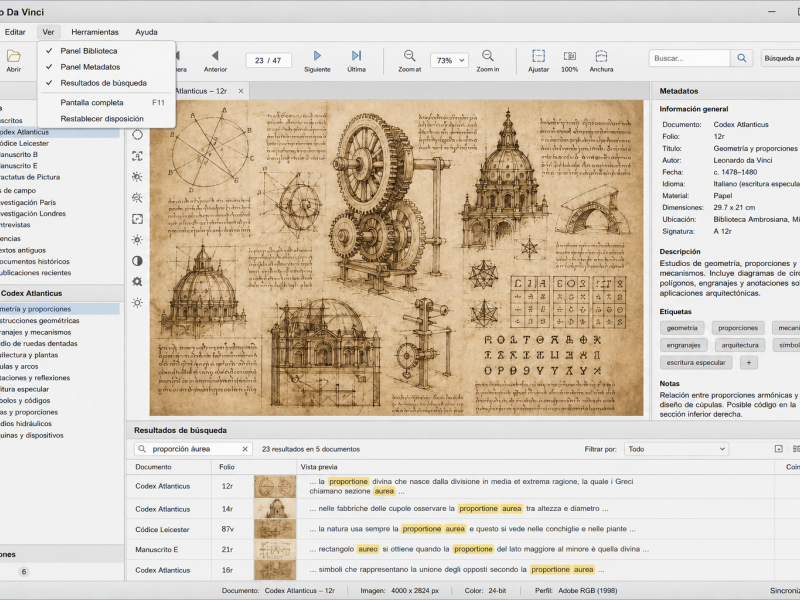Click the Búsqueda avanzada button
The height and width of the screenshot is (600, 800).
(x=781, y=58)
